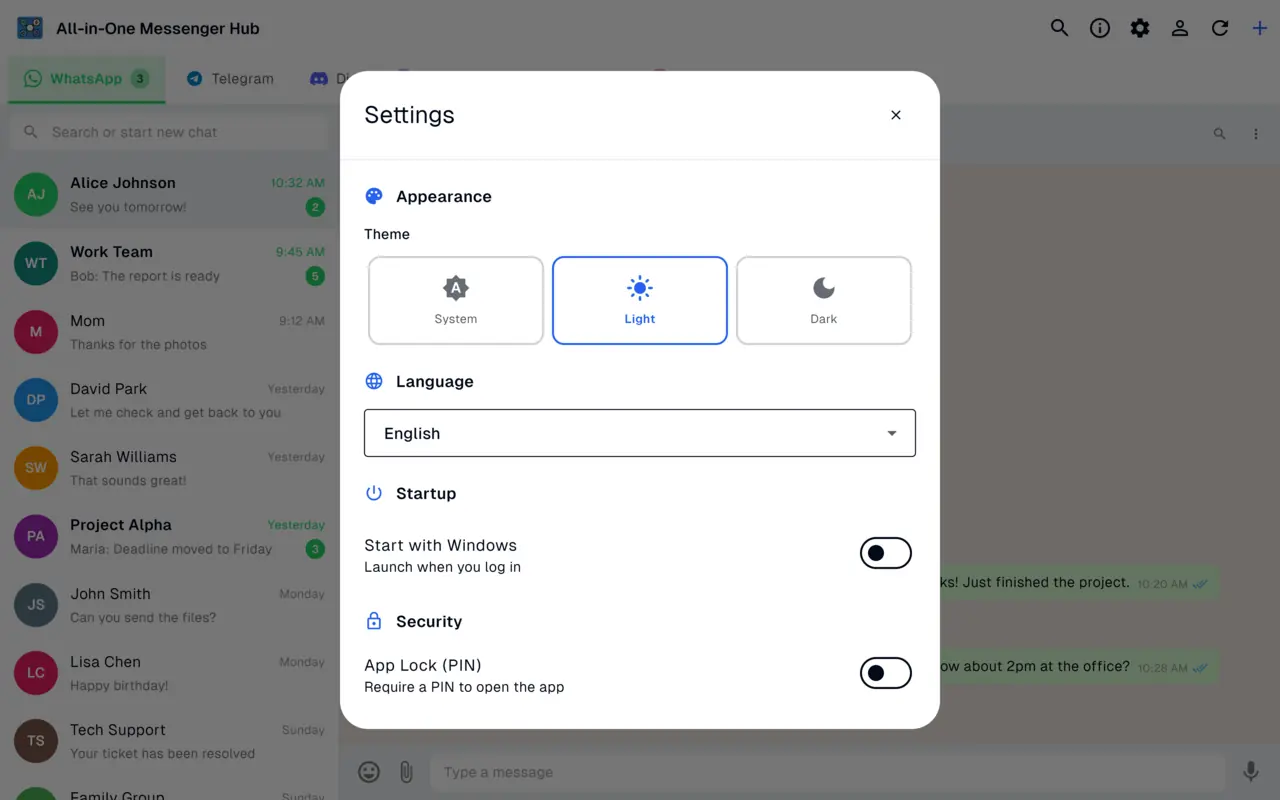Click the unread badge 3 on Project Alpha

pos(315,549)
